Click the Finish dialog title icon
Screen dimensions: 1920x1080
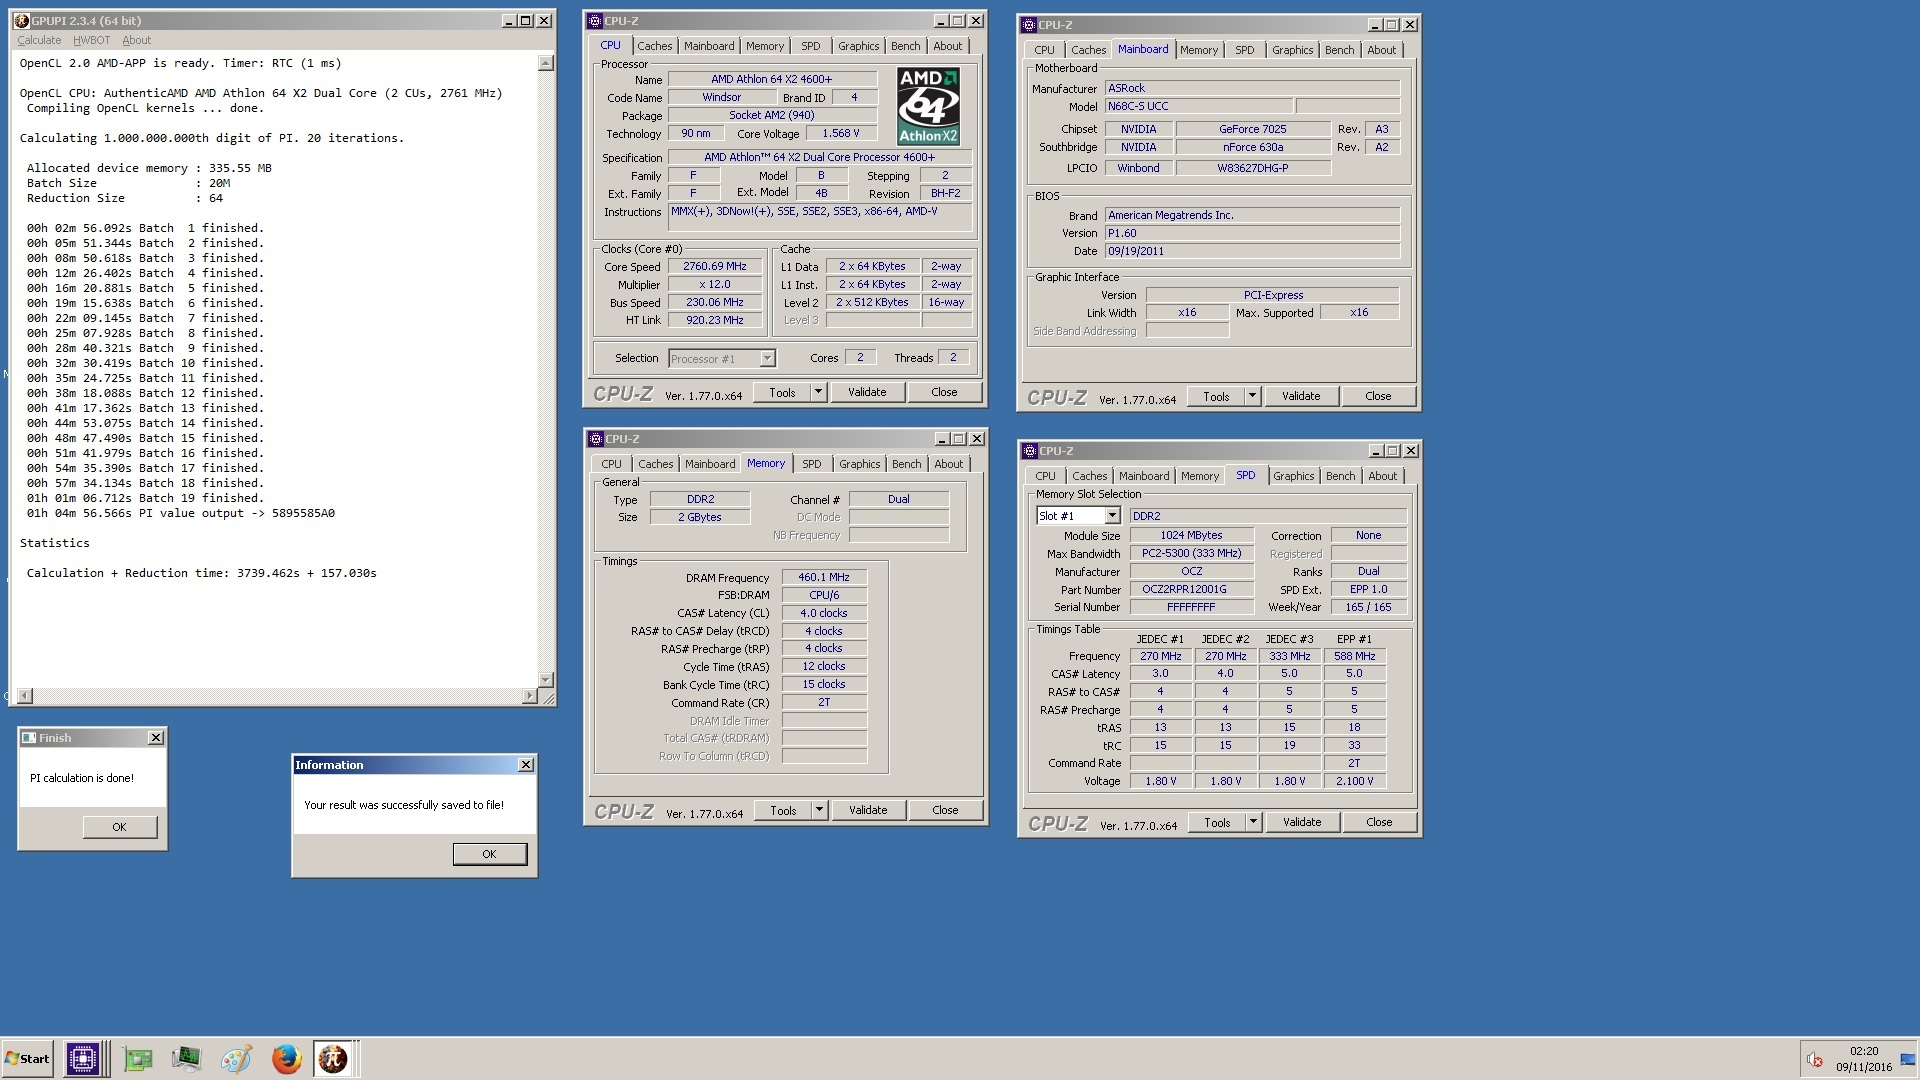[29, 738]
